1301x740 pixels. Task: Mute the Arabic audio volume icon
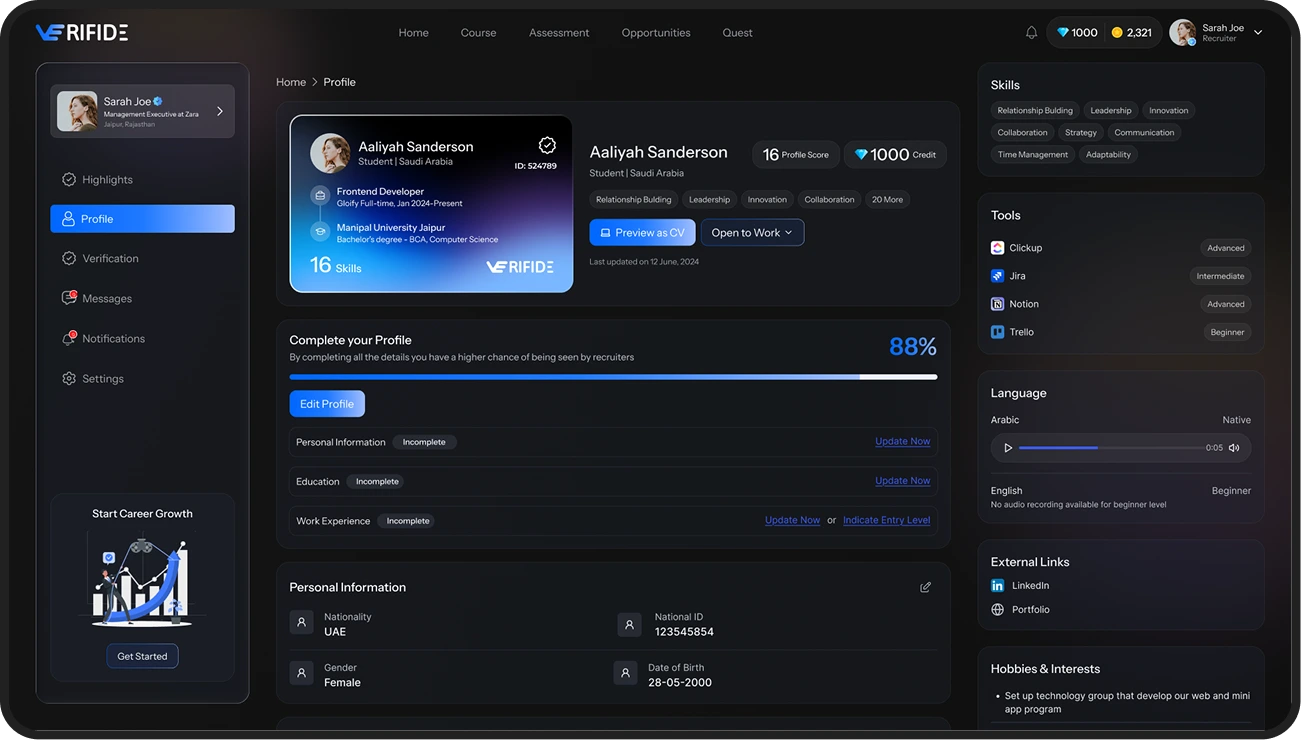point(1234,448)
